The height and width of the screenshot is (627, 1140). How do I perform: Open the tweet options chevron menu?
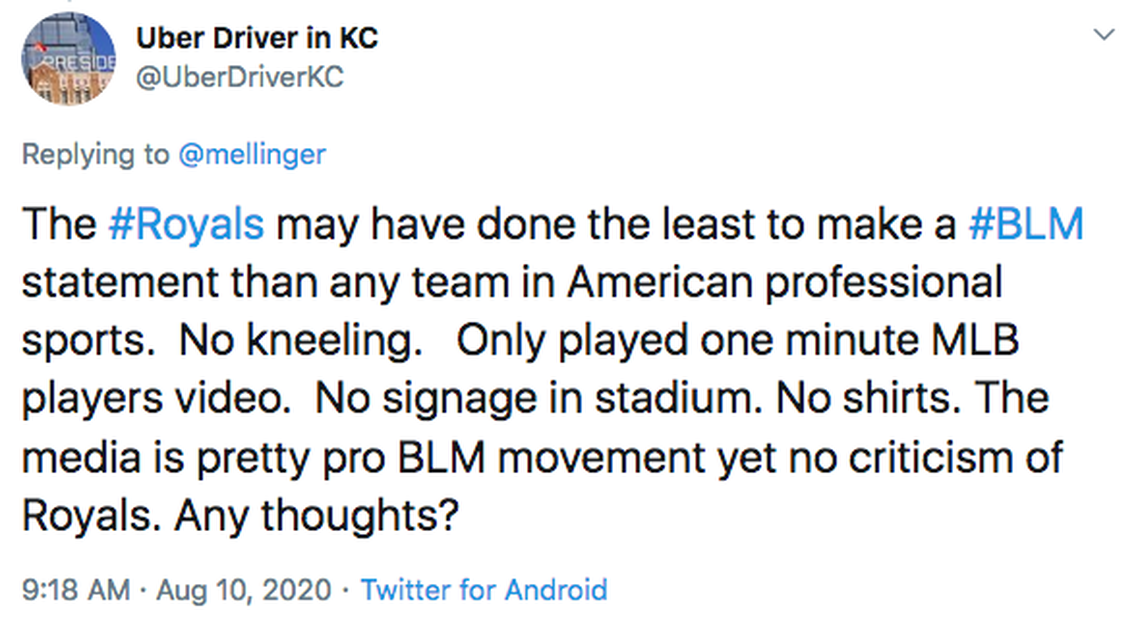(x=1103, y=36)
